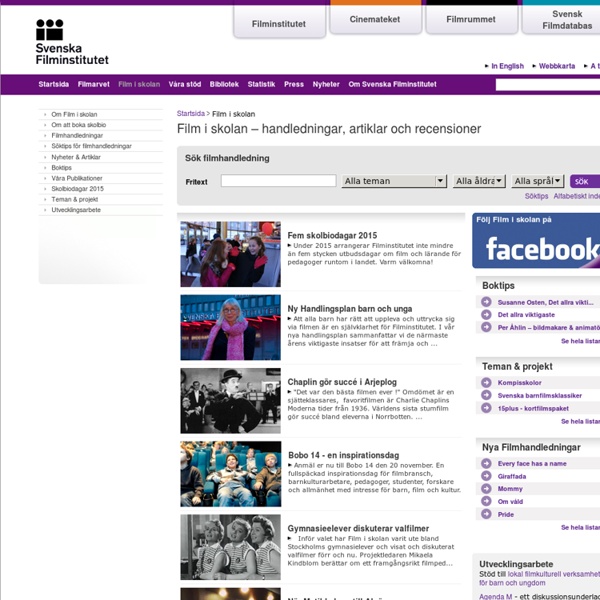Open Utvecklingsarbete in the sidebar
Screen dimensions: 600x600
pos(76,210)
